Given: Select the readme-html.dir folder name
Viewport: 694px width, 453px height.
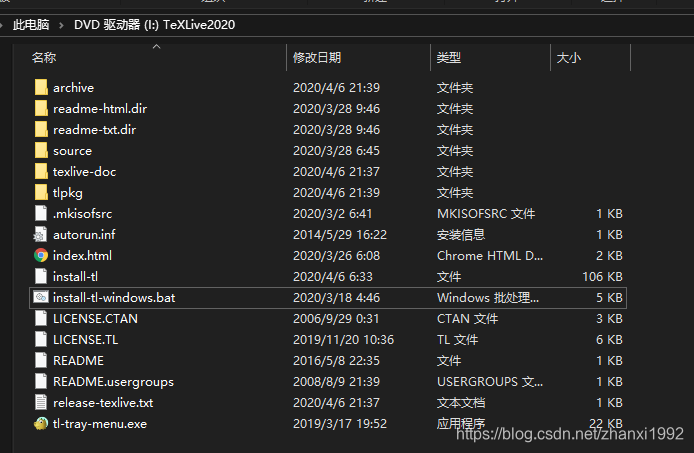Looking at the screenshot, I should [x=100, y=108].
